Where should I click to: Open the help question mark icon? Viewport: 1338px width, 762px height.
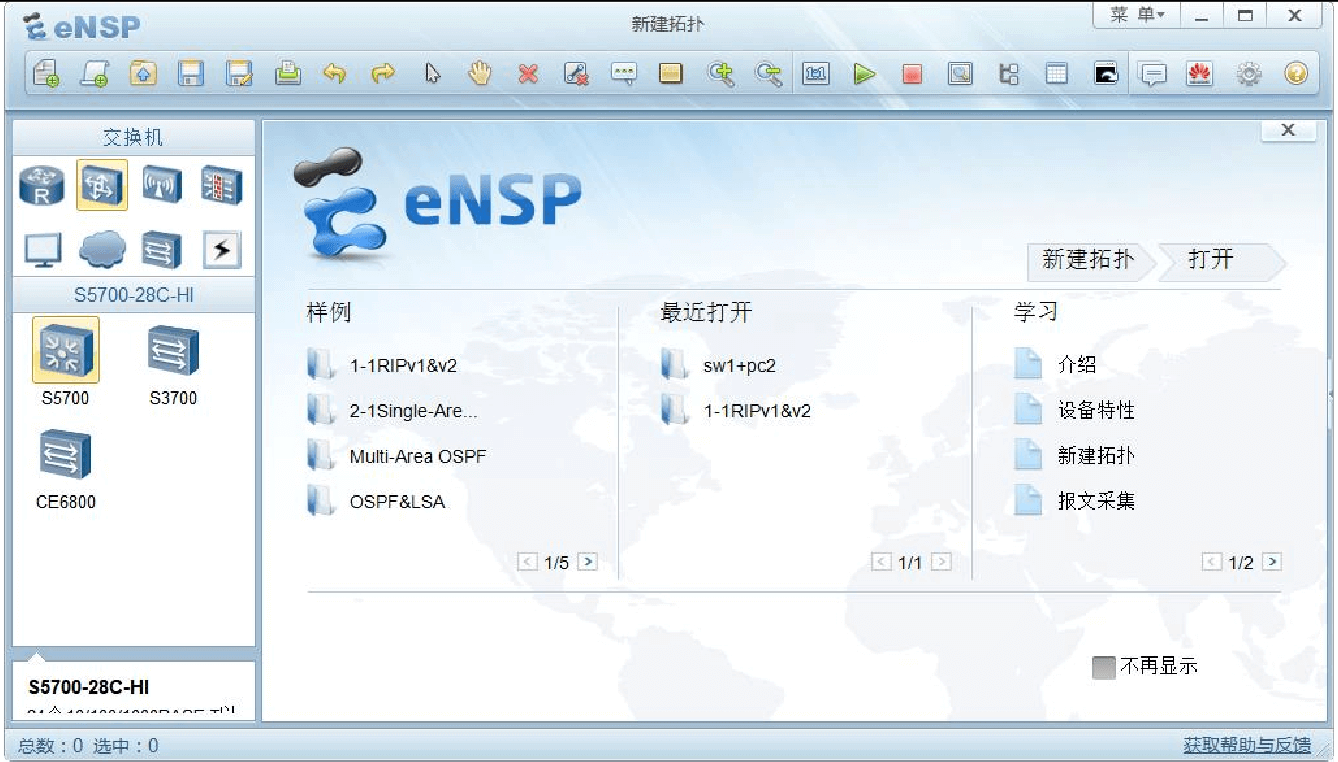pyautogui.click(x=1296, y=74)
